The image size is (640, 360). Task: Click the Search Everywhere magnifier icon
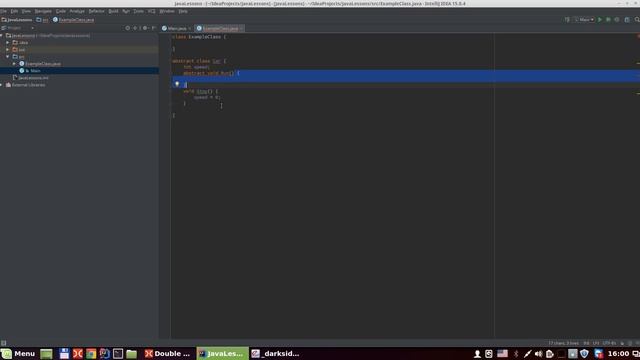coord(637,20)
